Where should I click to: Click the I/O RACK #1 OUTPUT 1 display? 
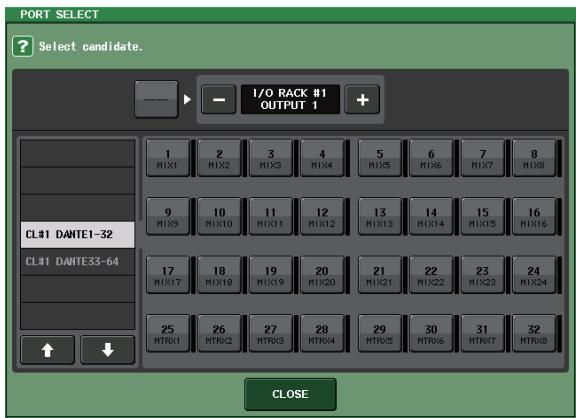coord(290,99)
